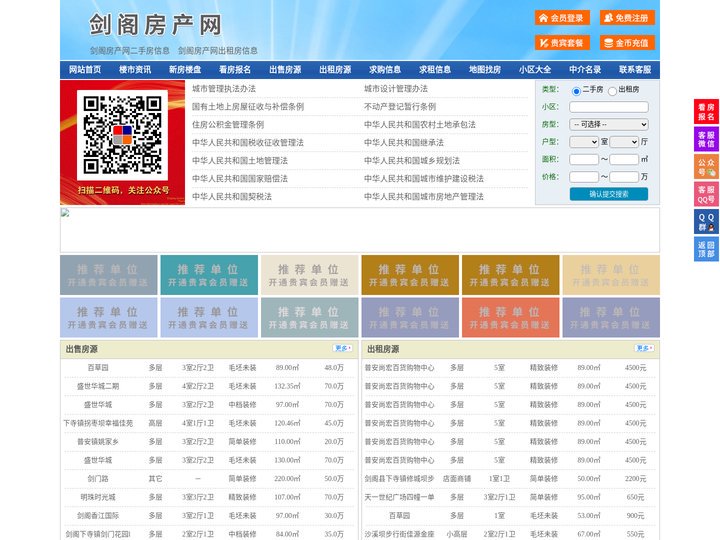This screenshot has height=540, width=720.
Task: Open the 户型 厅 count dropdown
Action: [x=624, y=142]
